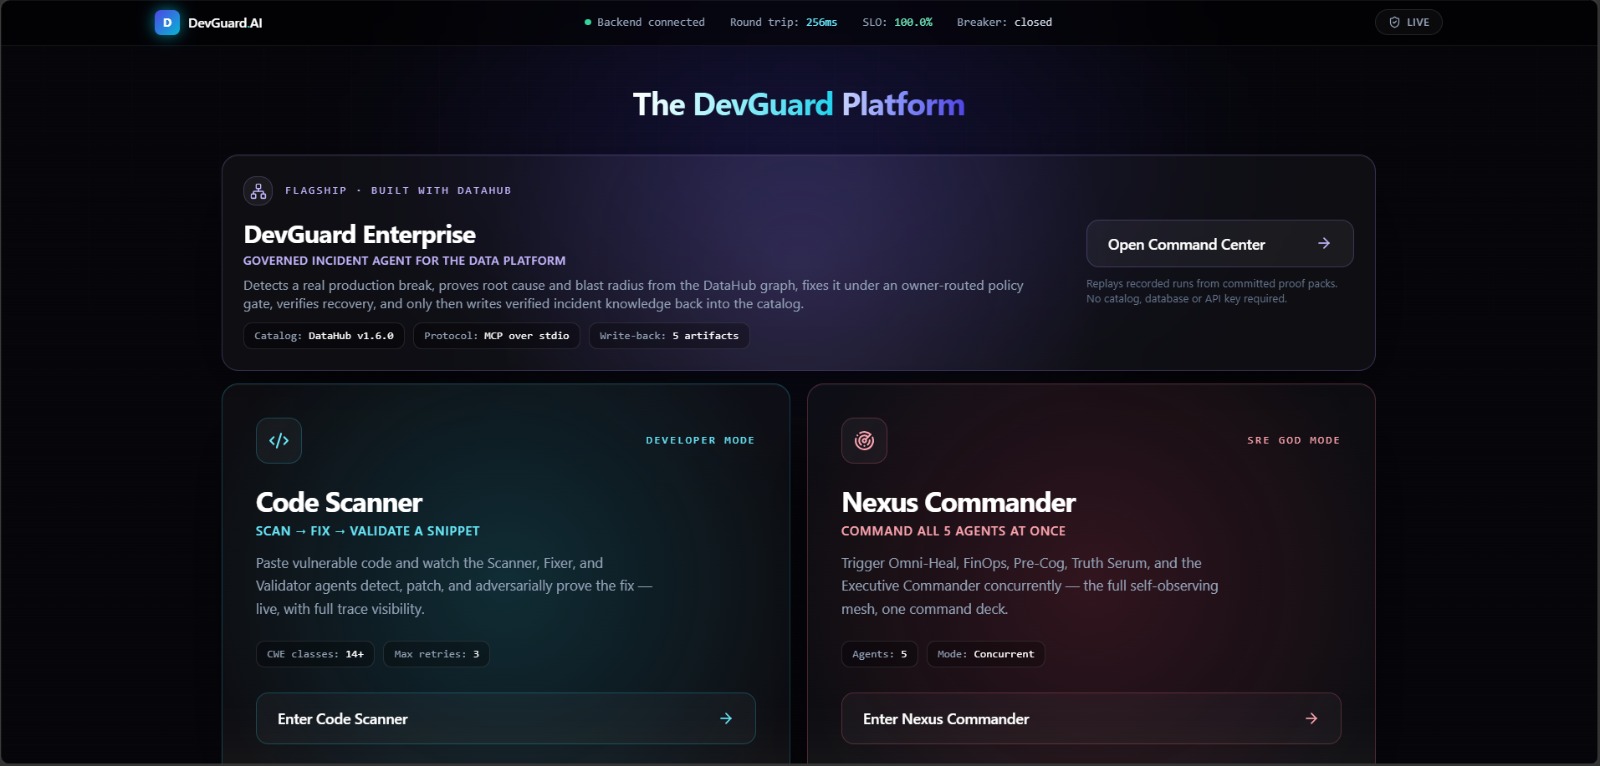The height and width of the screenshot is (766, 1600).
Task: Click the arrow in Enter Code Scanner
Action: click(726, 718)
